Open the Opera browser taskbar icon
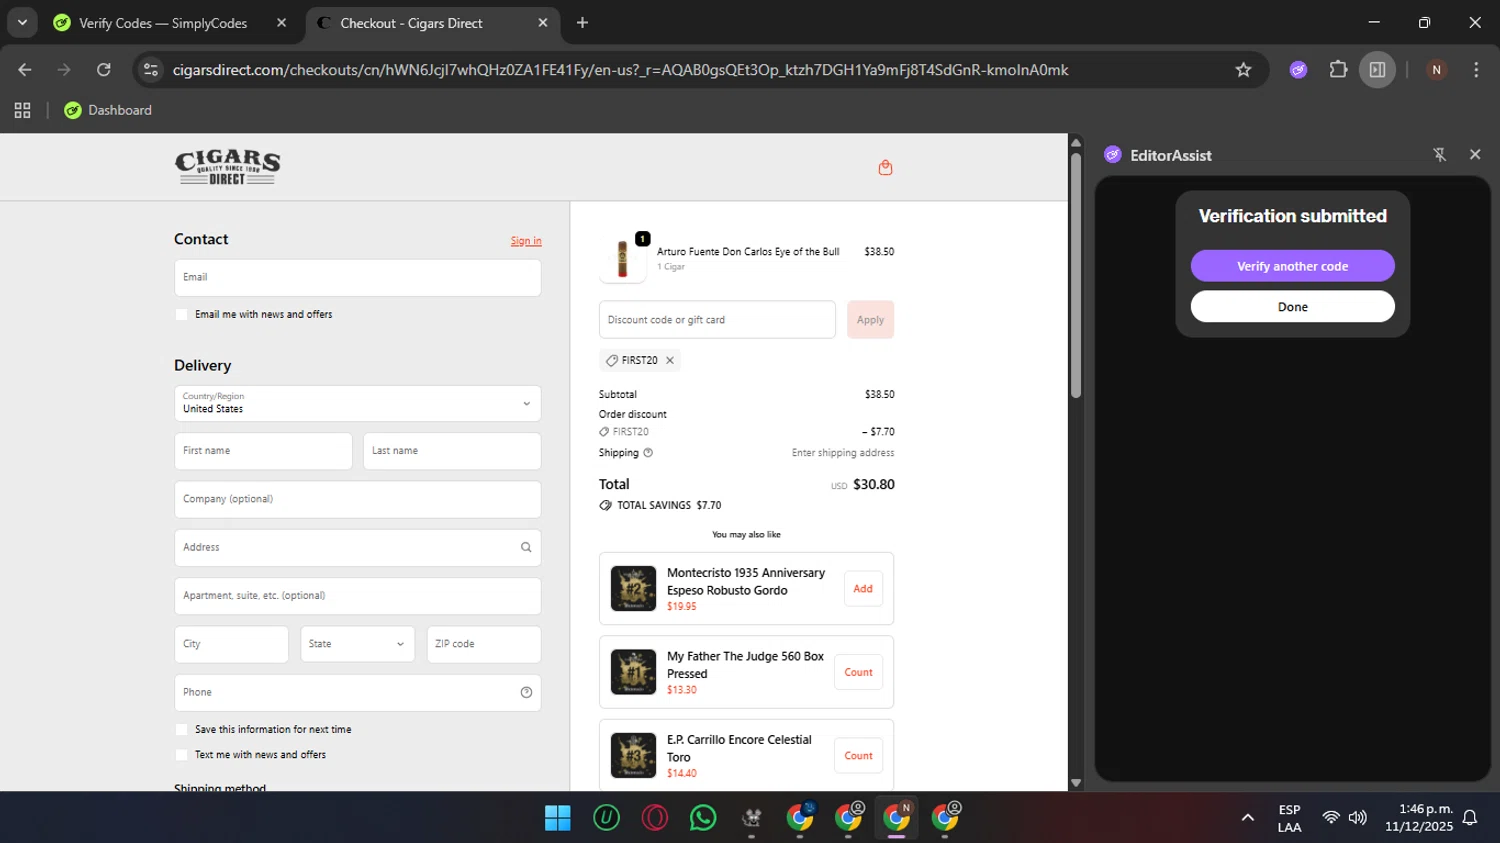This screenshot has height=843, width=1500. click(655, 818)
